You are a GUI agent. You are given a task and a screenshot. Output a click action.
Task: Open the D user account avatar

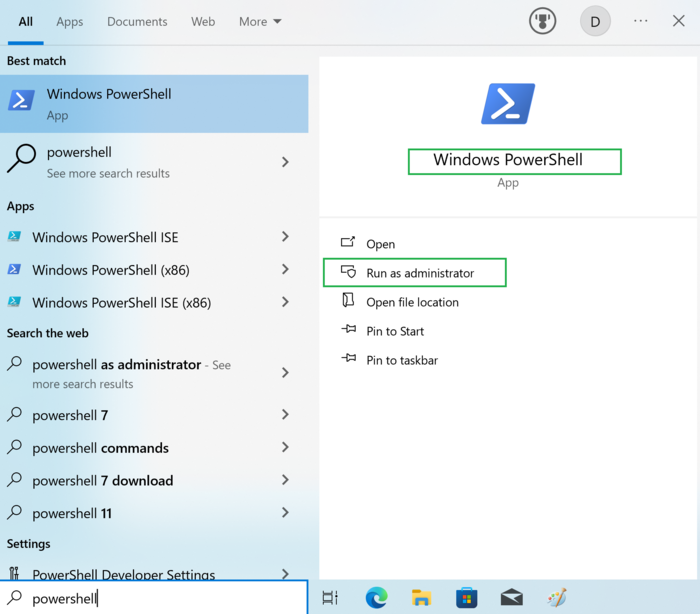pyautogui.click(x=595, y=21)
